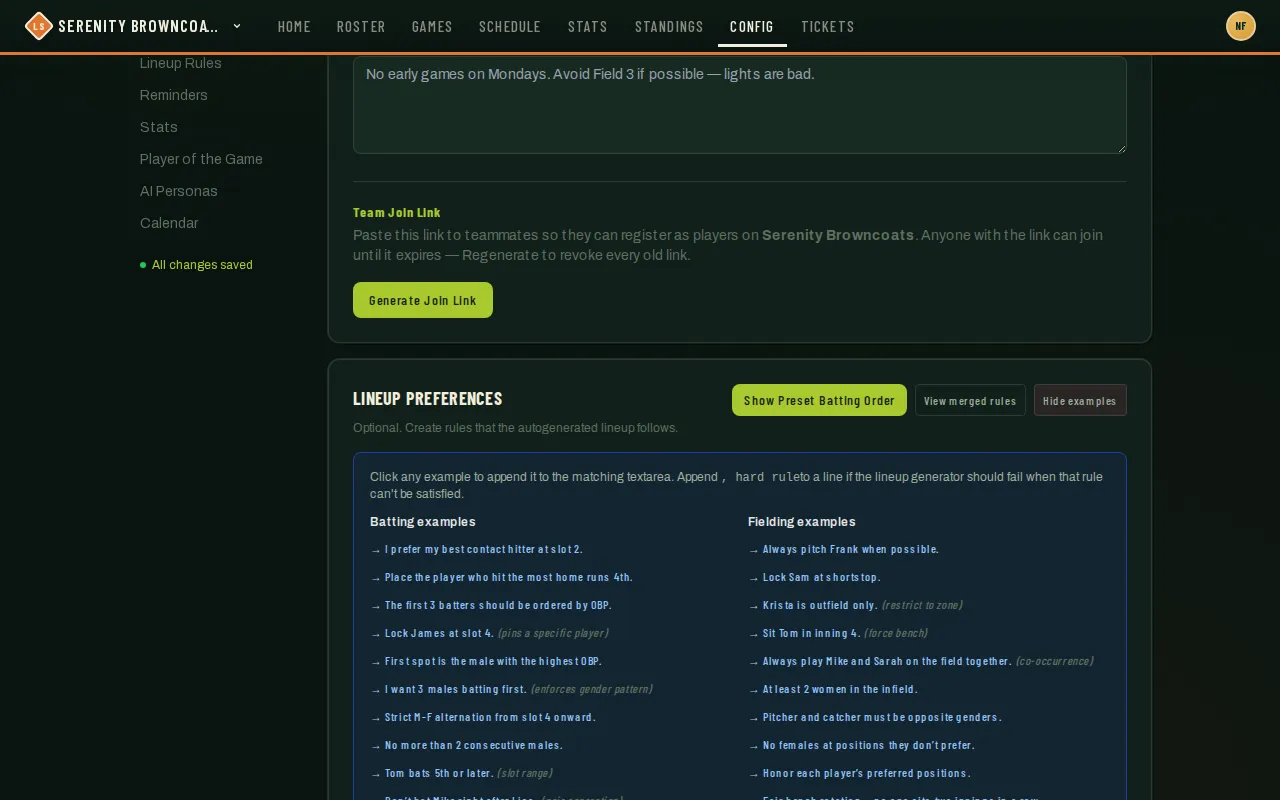Open the NF user avatar menu

pyautogui.click(x=1241, y=26)
